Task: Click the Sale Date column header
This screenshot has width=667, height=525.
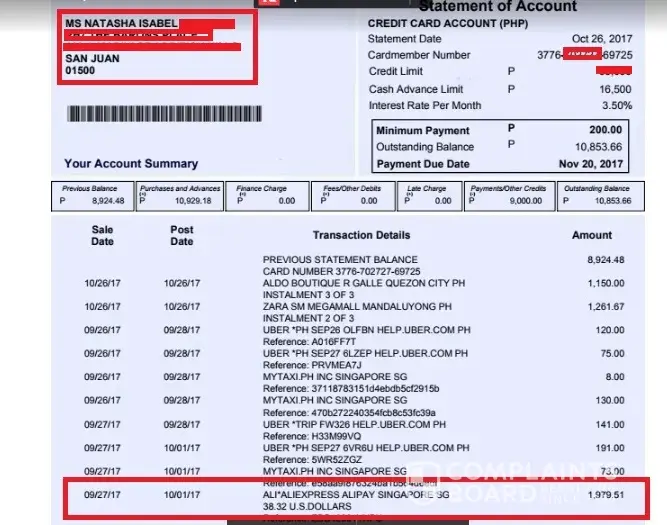Action: pyautogui.click(x=102, y=235)
